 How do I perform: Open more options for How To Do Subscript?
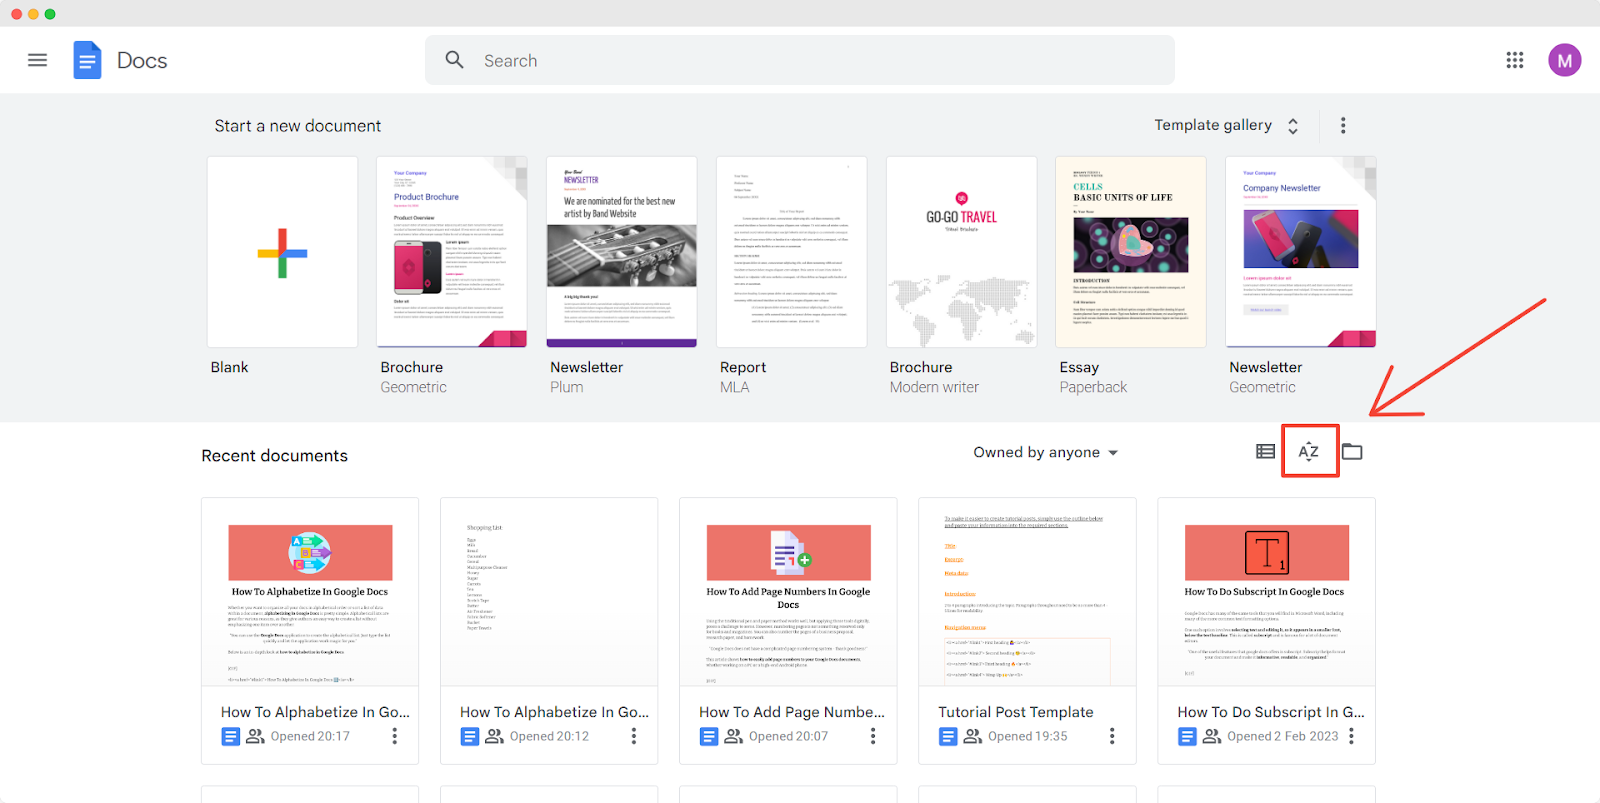pos(1351,736)
